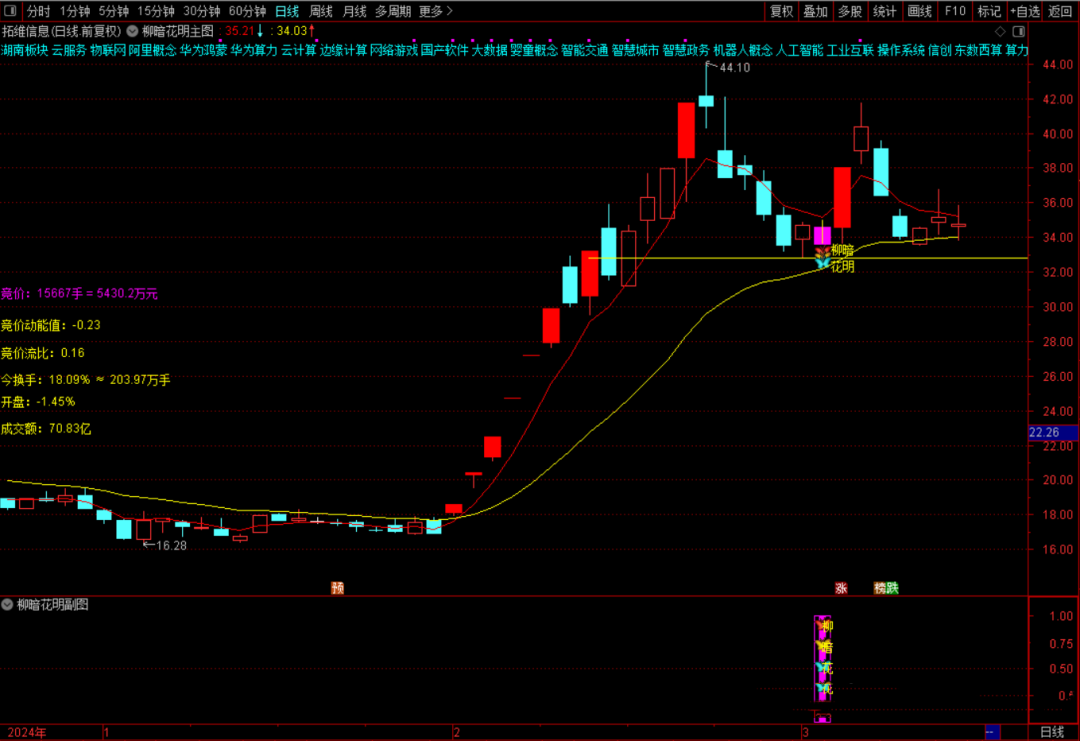This screenshot has width=1080, height=741.
Task: Open F10 company information
Action: pos(955,12)
